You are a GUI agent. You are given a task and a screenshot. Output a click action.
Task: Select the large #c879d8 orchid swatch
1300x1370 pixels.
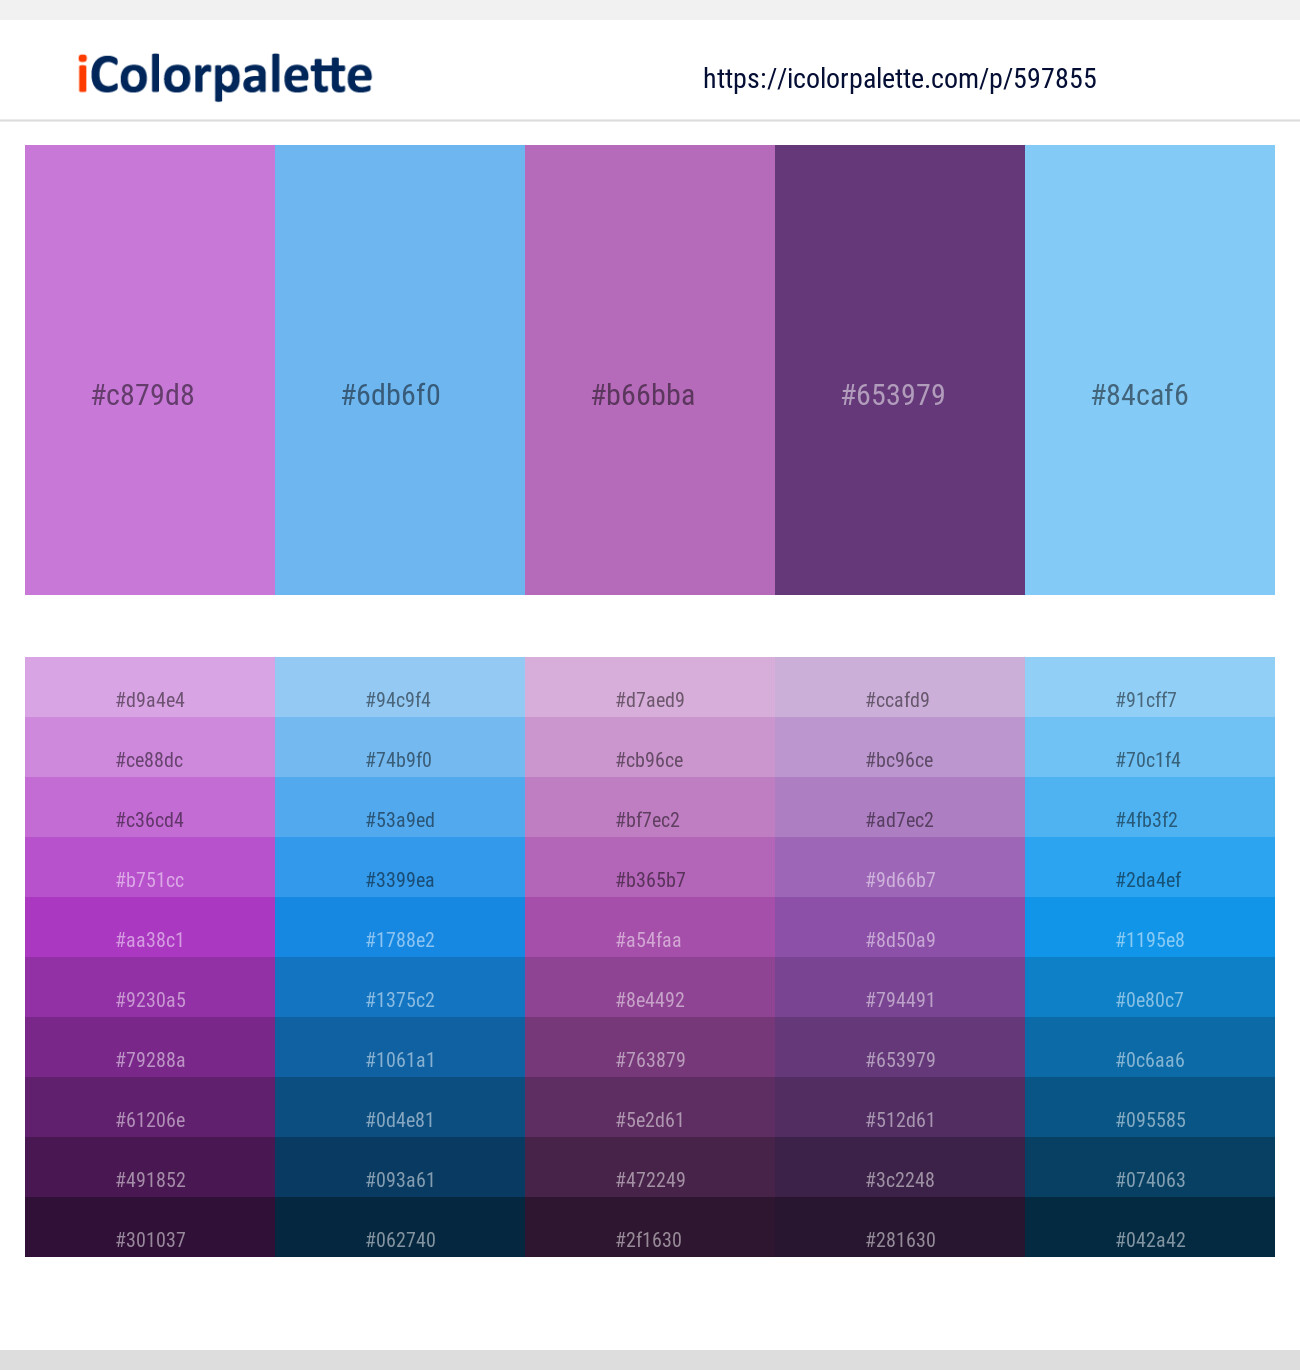point(150,370)
